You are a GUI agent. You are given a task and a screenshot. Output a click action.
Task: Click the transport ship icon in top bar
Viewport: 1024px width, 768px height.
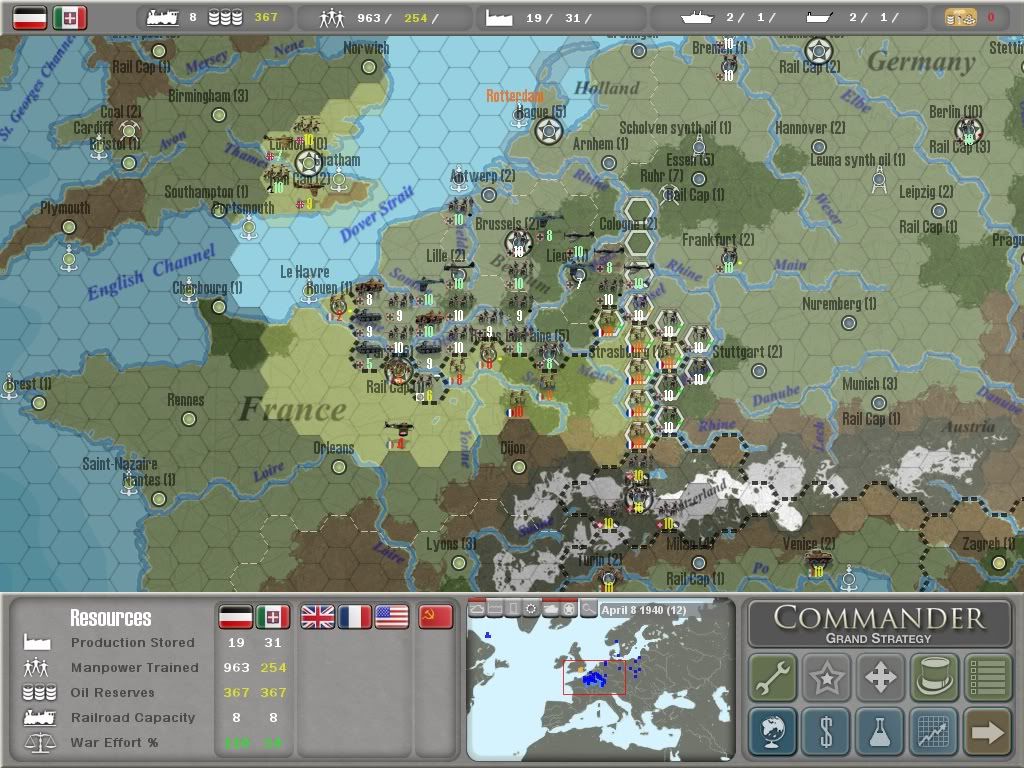[820, 18]
